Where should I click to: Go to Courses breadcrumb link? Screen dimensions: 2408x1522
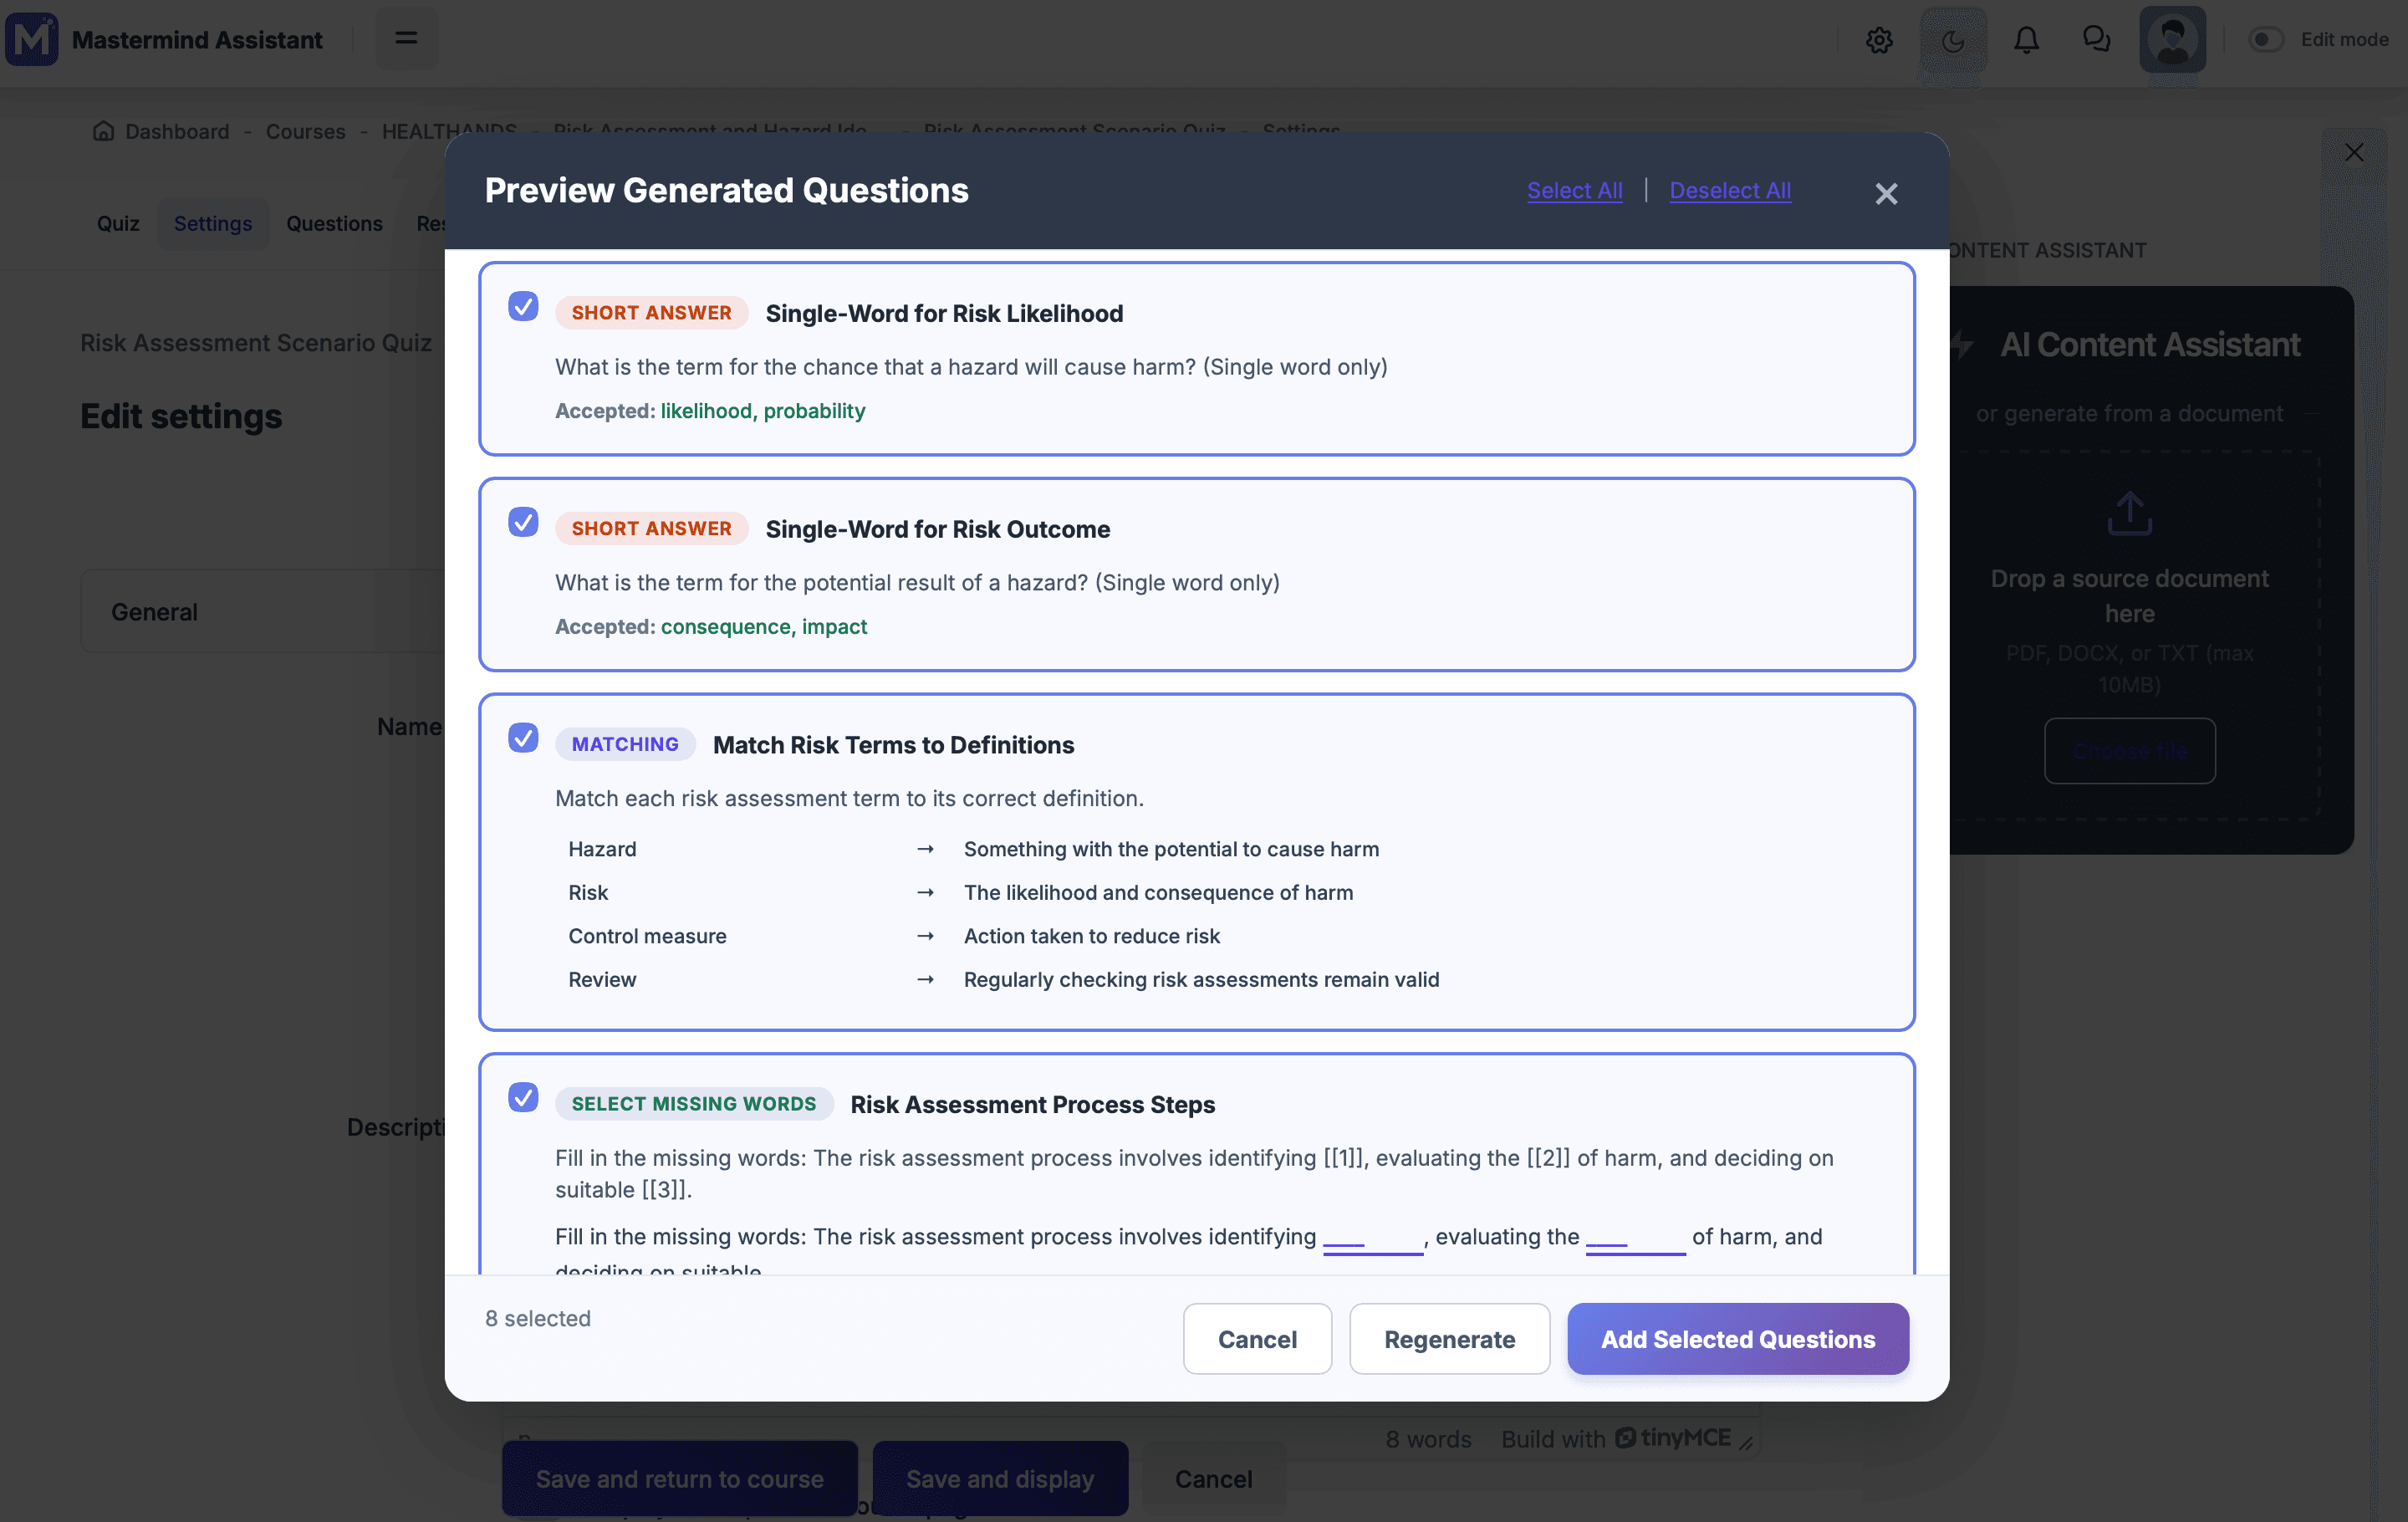click(x=305, y=131)
